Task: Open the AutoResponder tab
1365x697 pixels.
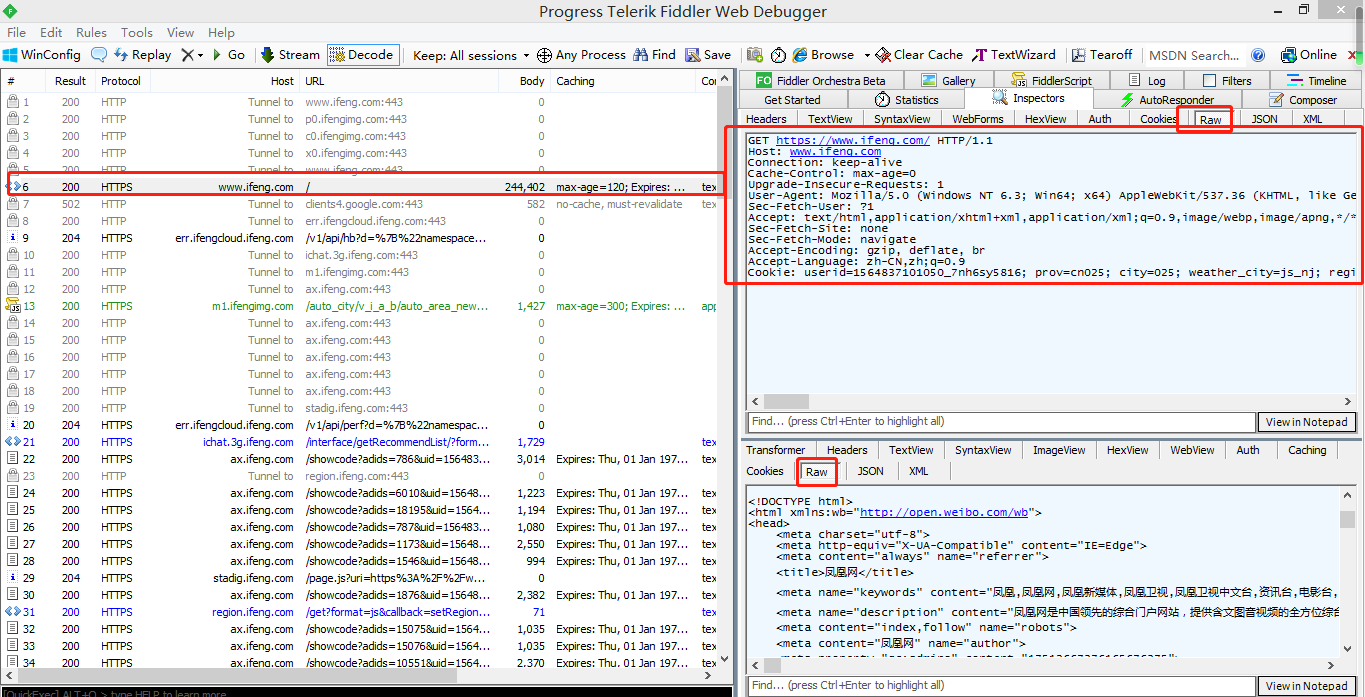Action: point(1166,100)
